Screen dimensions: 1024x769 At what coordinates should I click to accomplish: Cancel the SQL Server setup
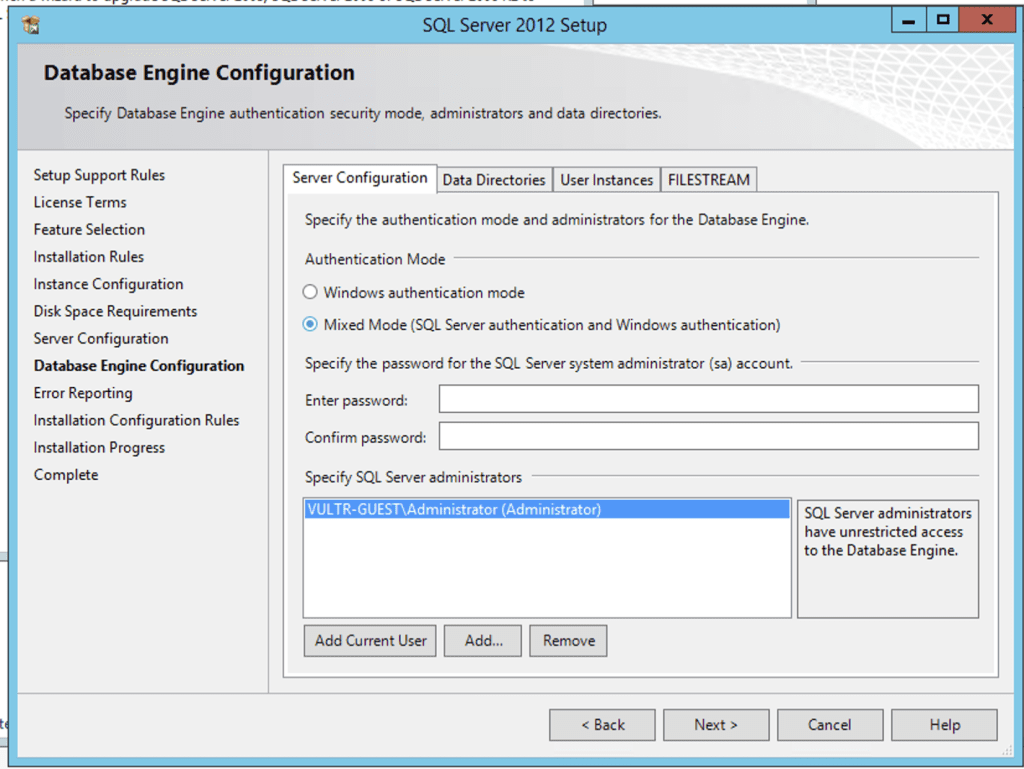coord(830,725)
